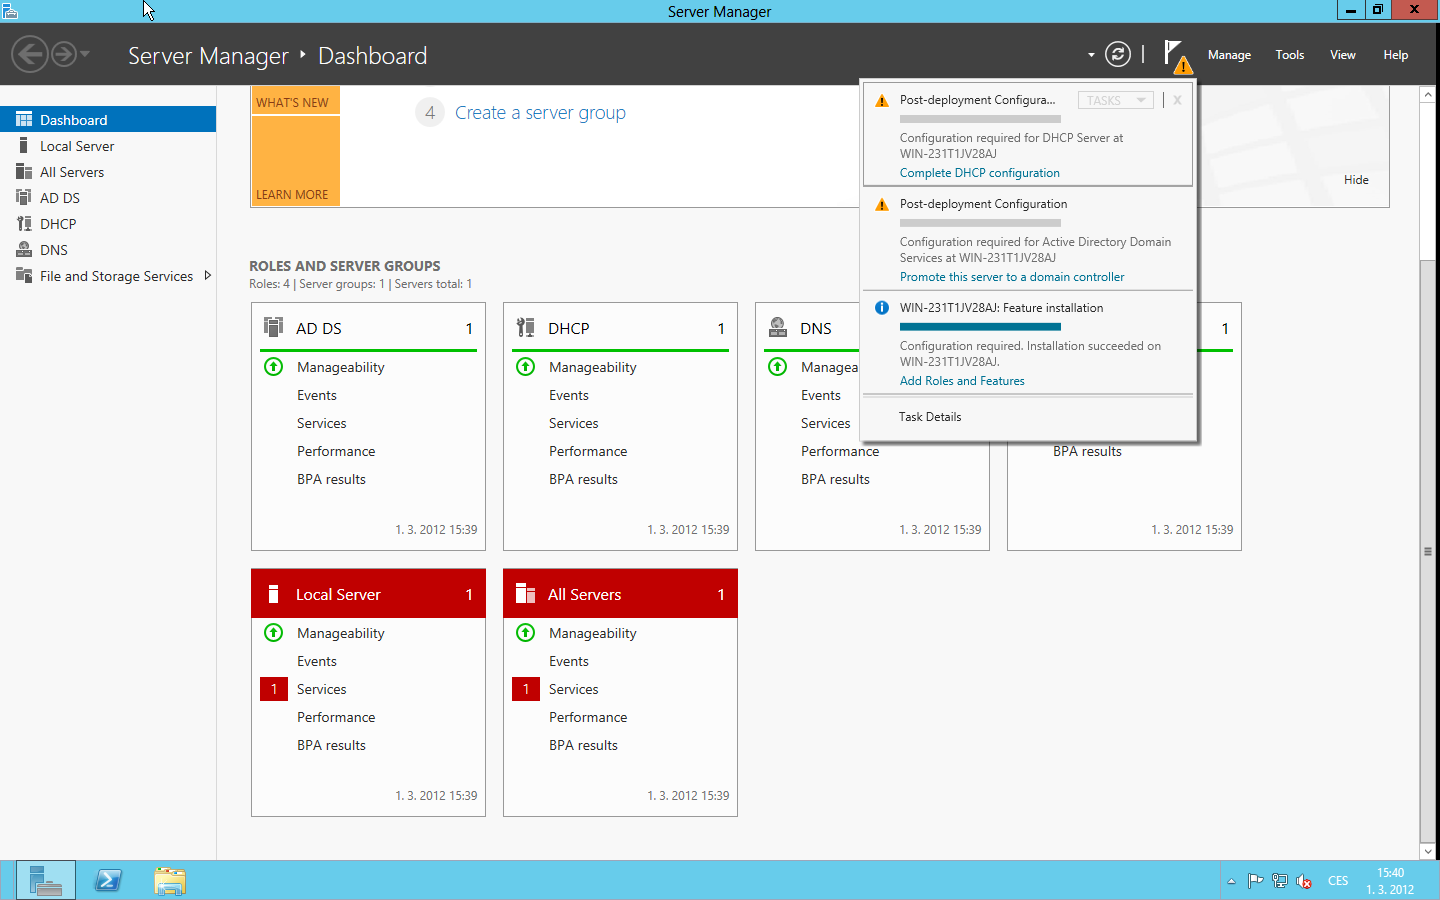1440x900 pixels.
Task: Expand File and Storage Services arrow
Action: (x=207, y=275)
